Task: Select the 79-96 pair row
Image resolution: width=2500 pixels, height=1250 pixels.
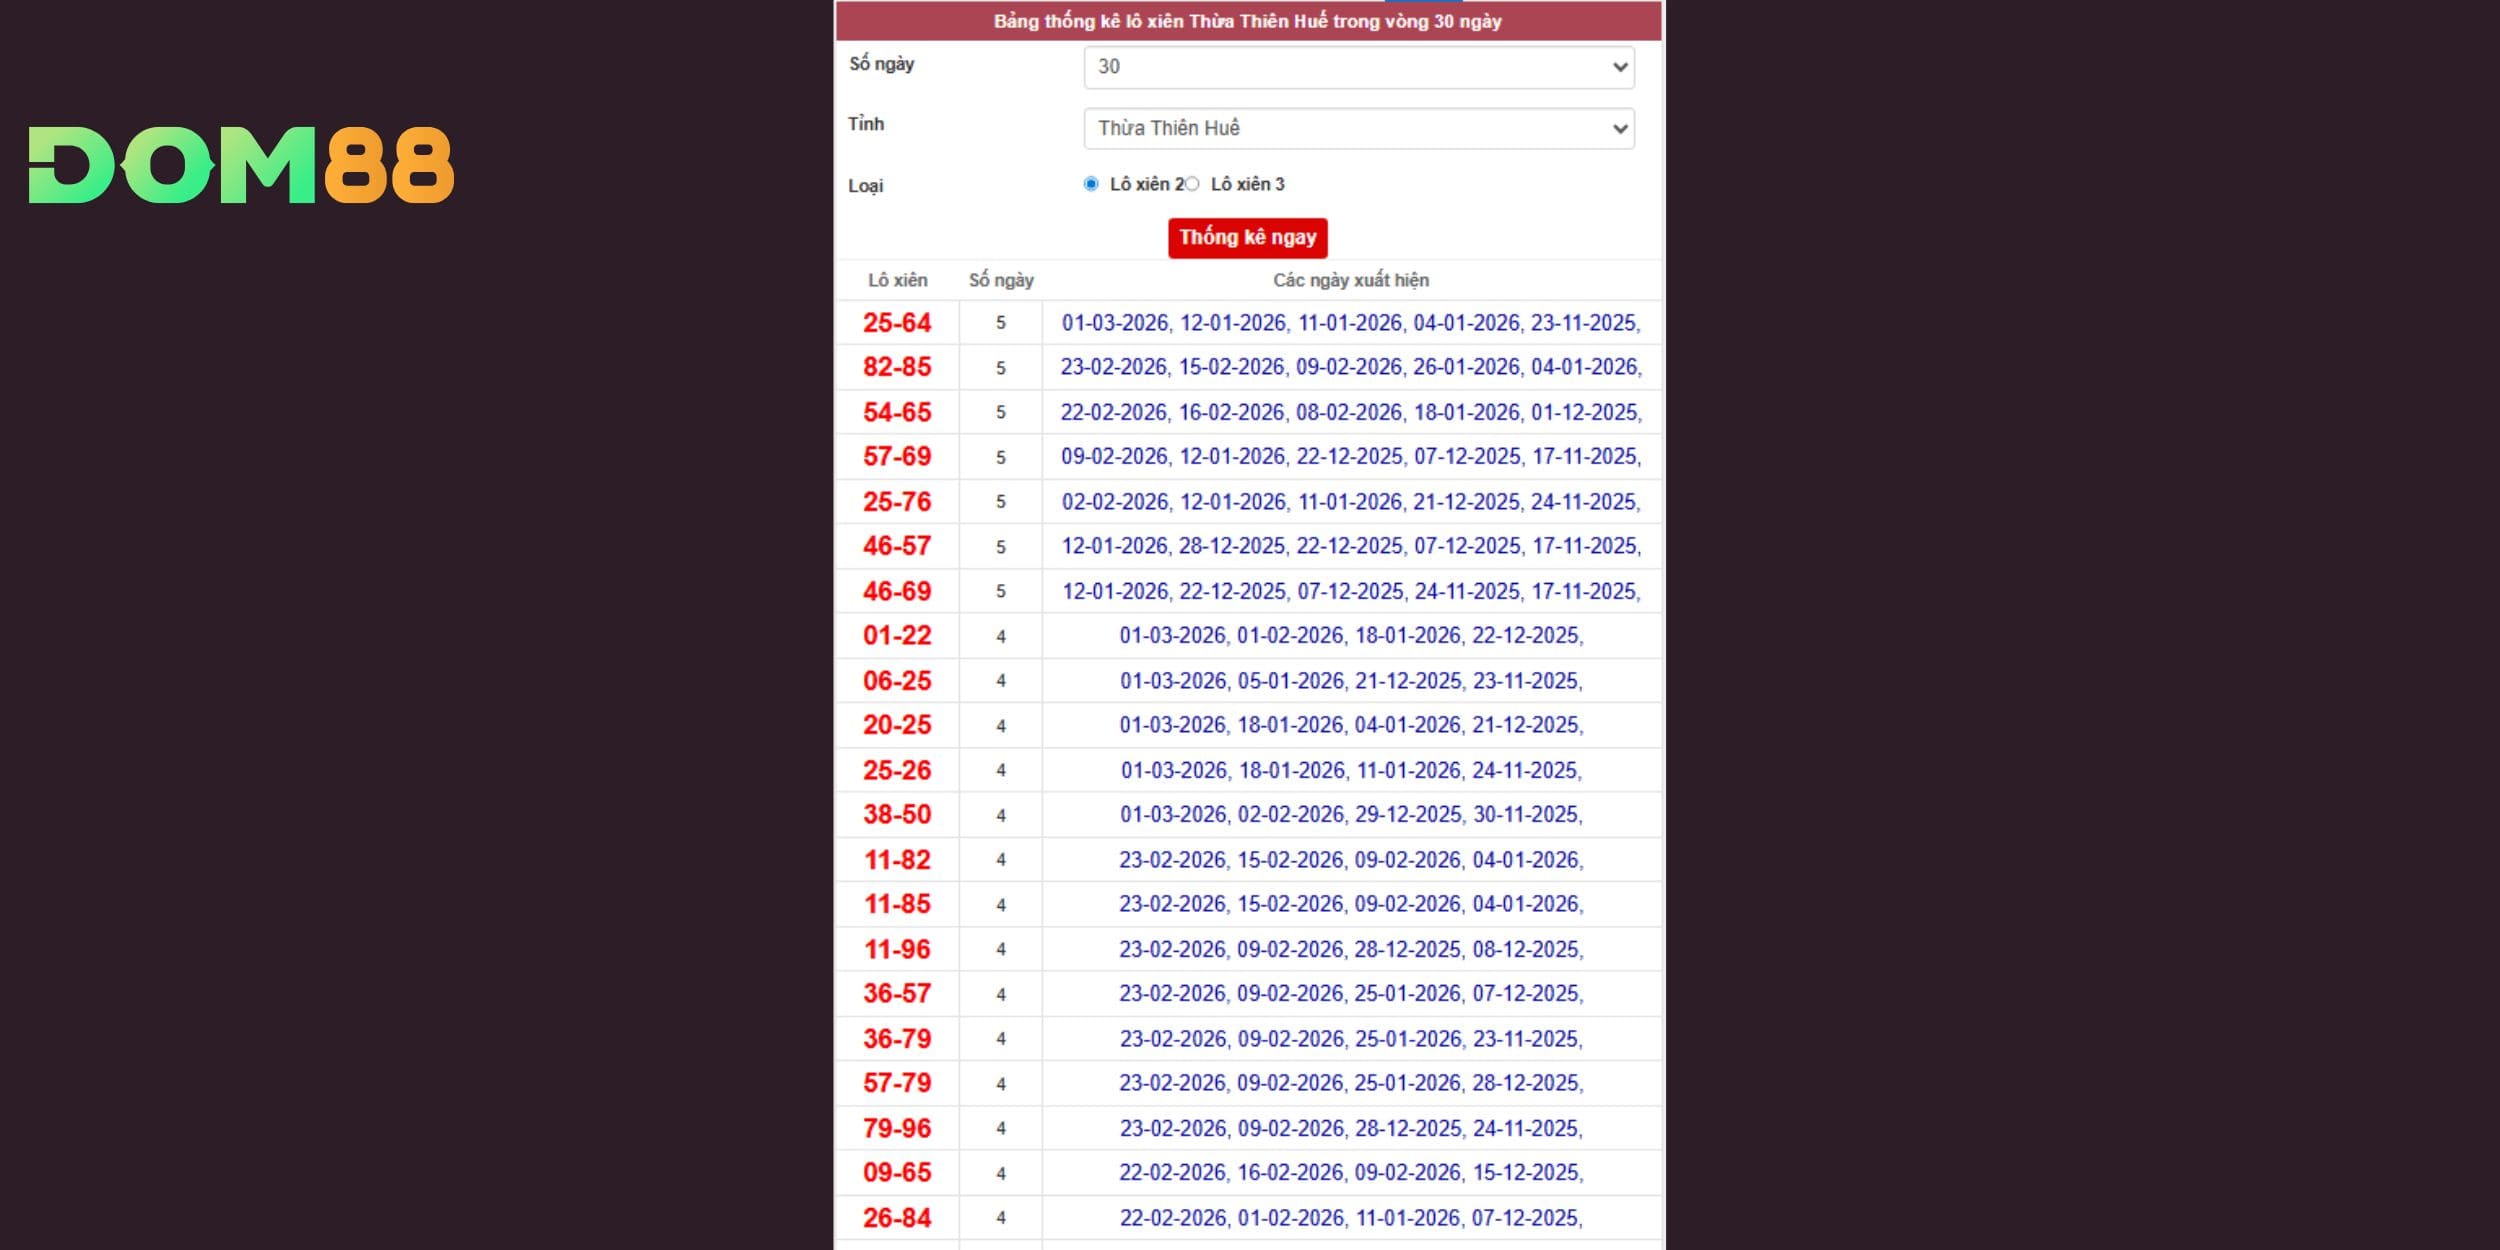Action: [x=897, y=1128]
